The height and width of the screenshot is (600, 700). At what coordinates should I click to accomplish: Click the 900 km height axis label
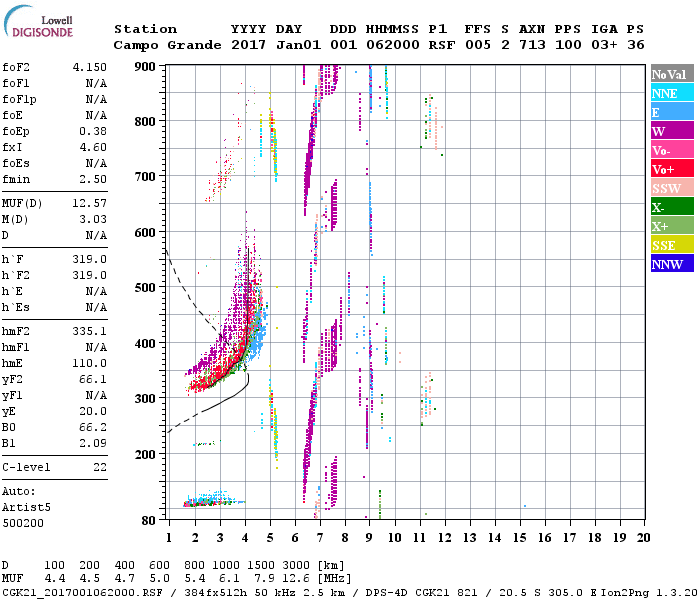tap(145, 67)
